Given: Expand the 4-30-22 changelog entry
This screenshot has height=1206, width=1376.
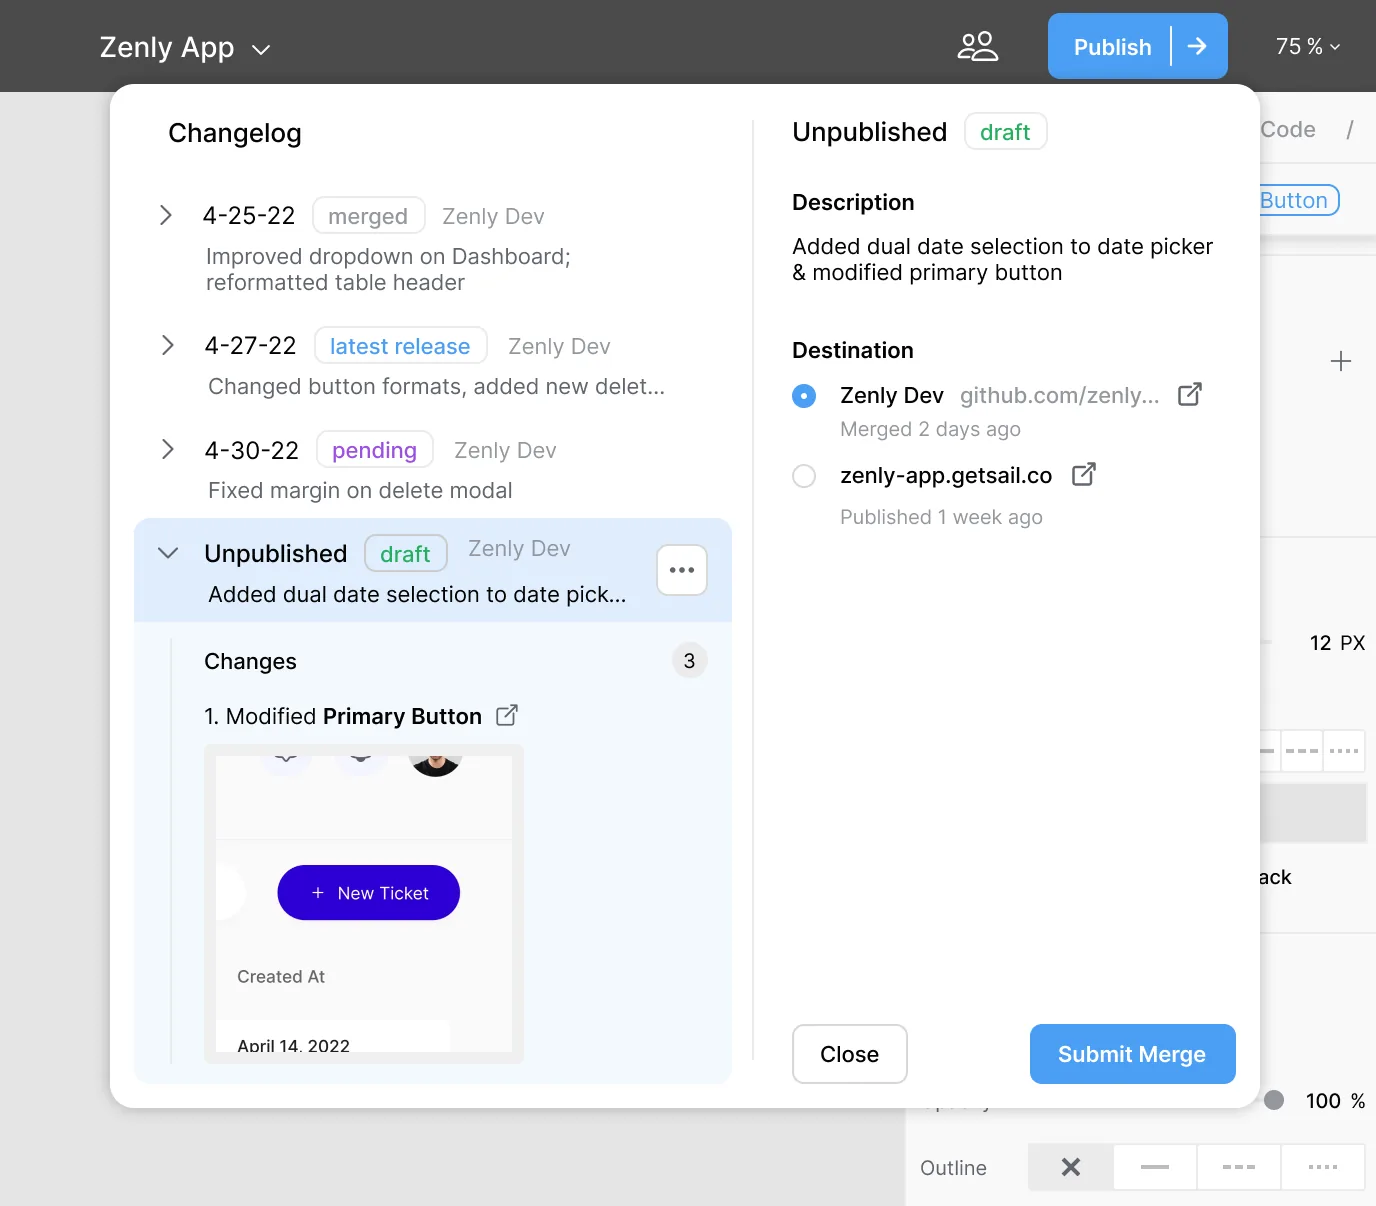Looking at the screenshot, I should [x=168, y=449].
